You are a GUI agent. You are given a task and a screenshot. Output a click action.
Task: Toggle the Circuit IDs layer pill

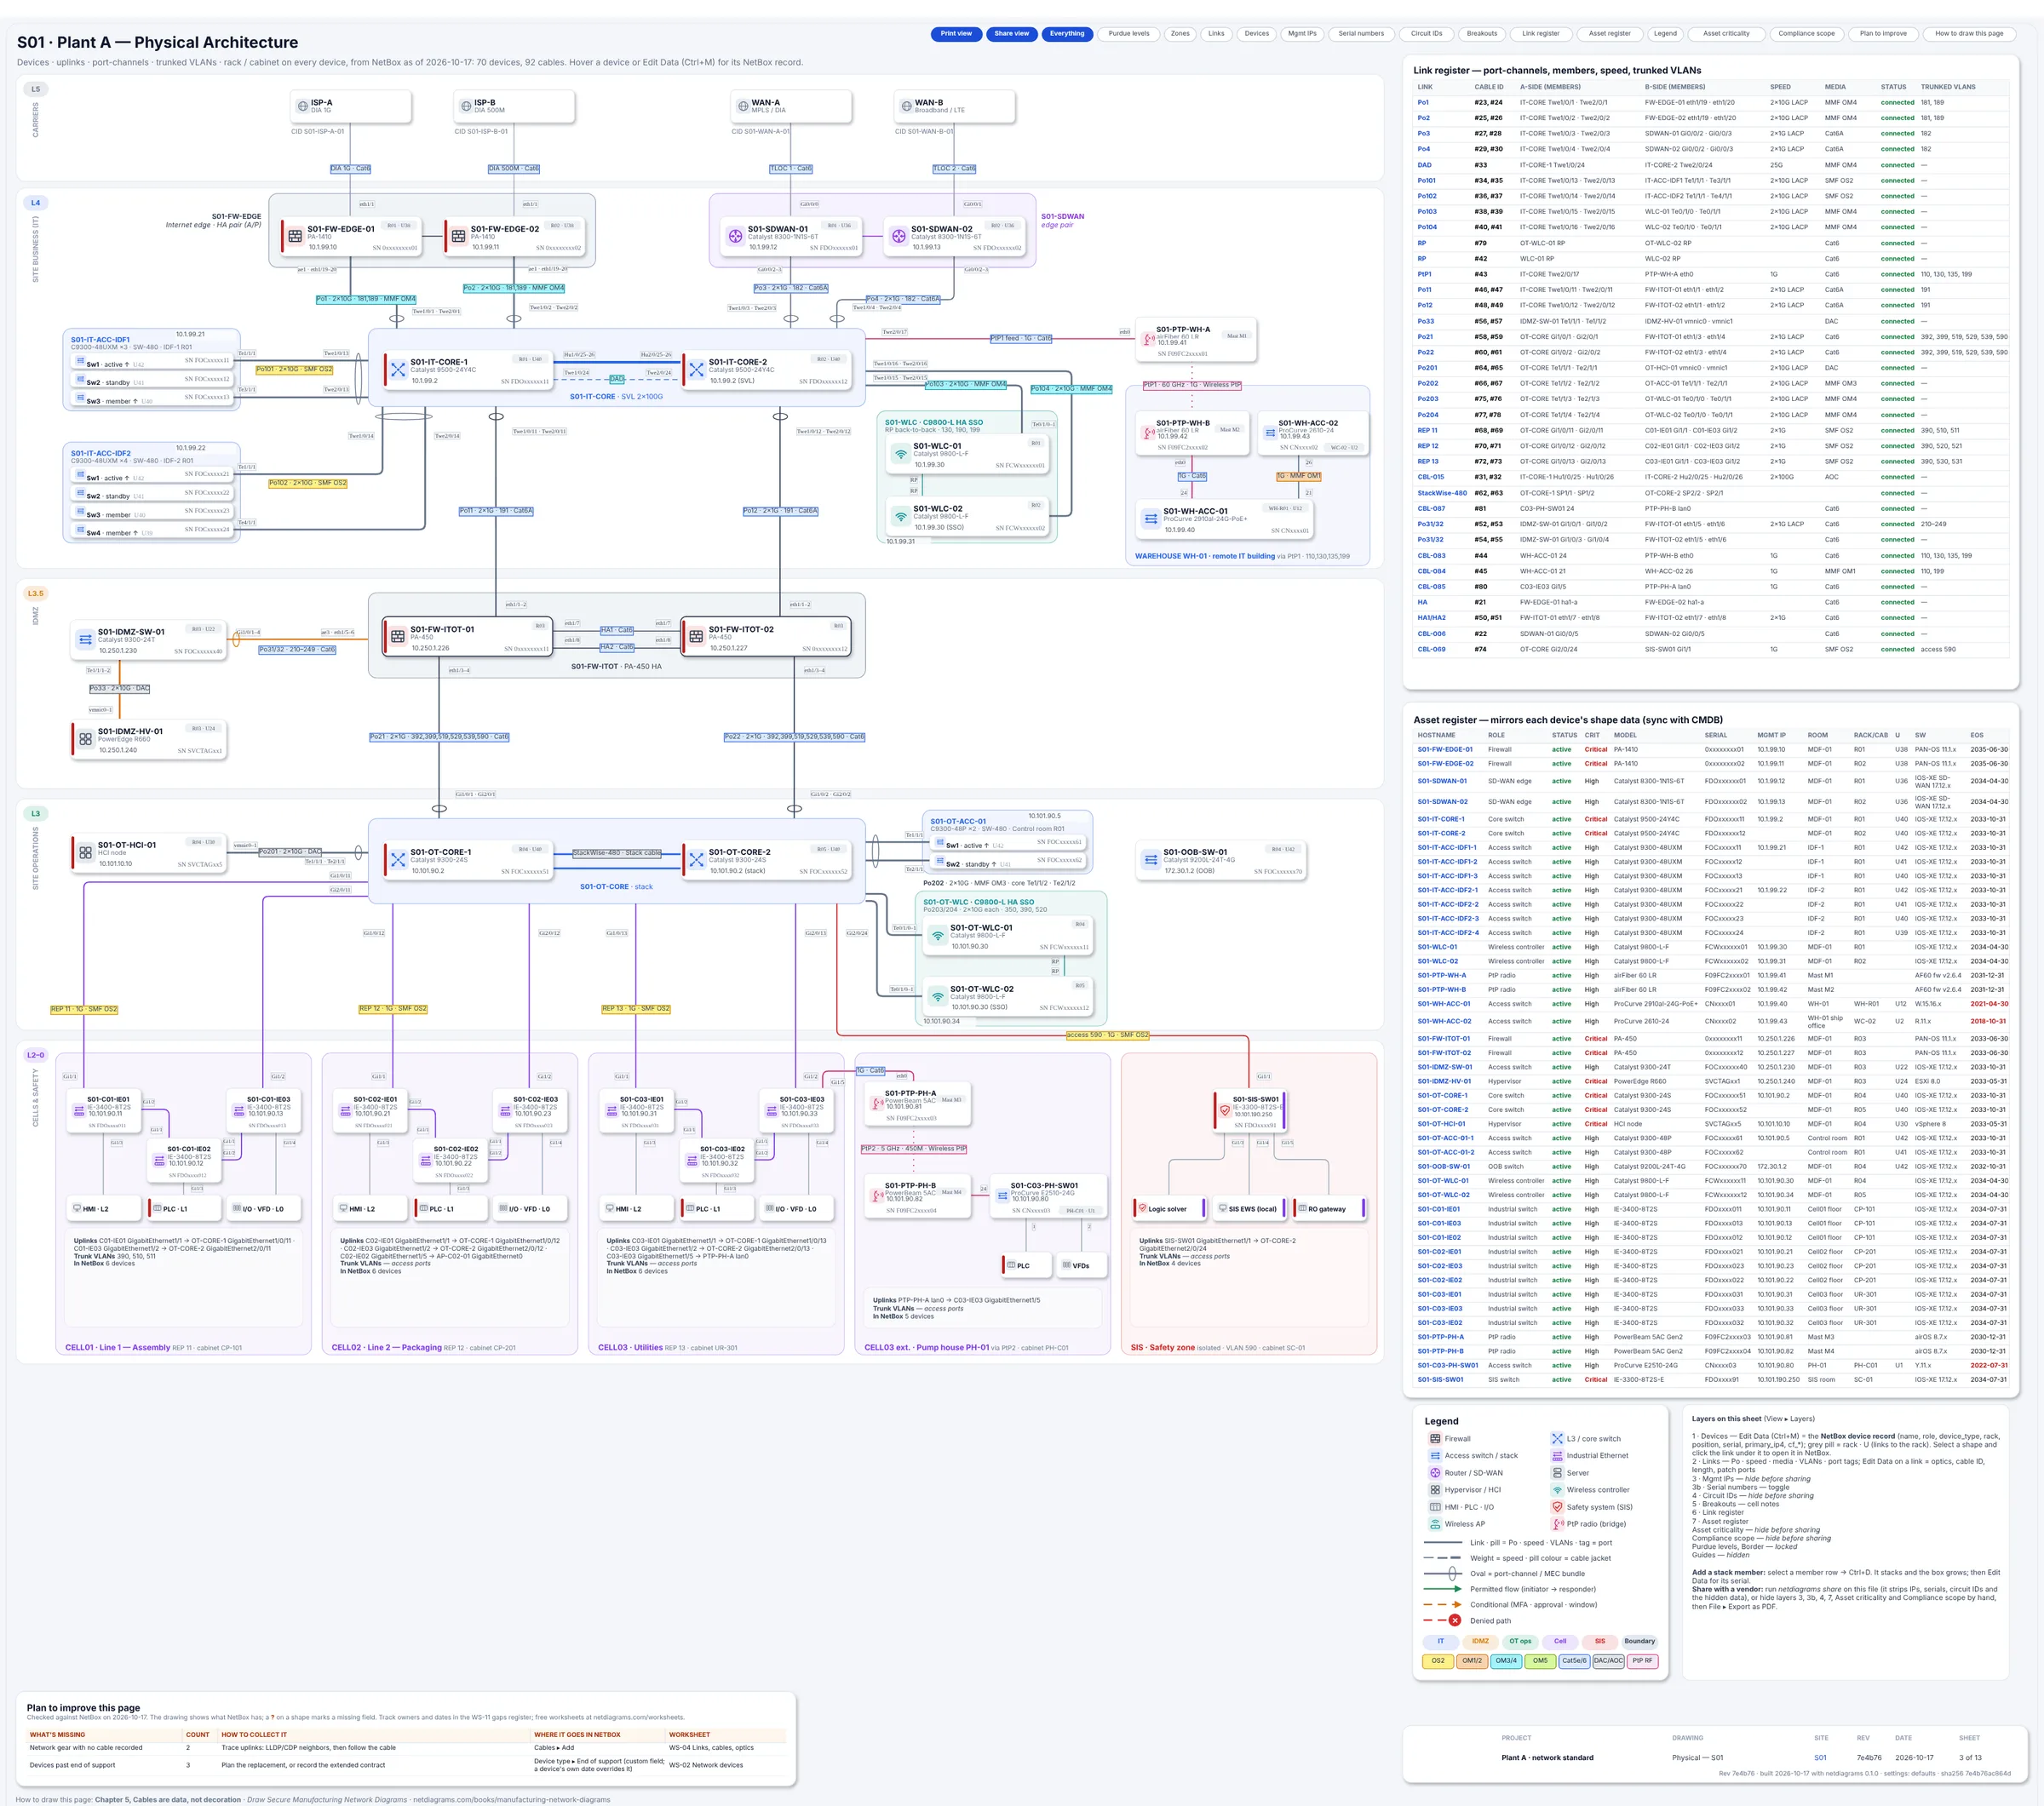click(1426, 34)
